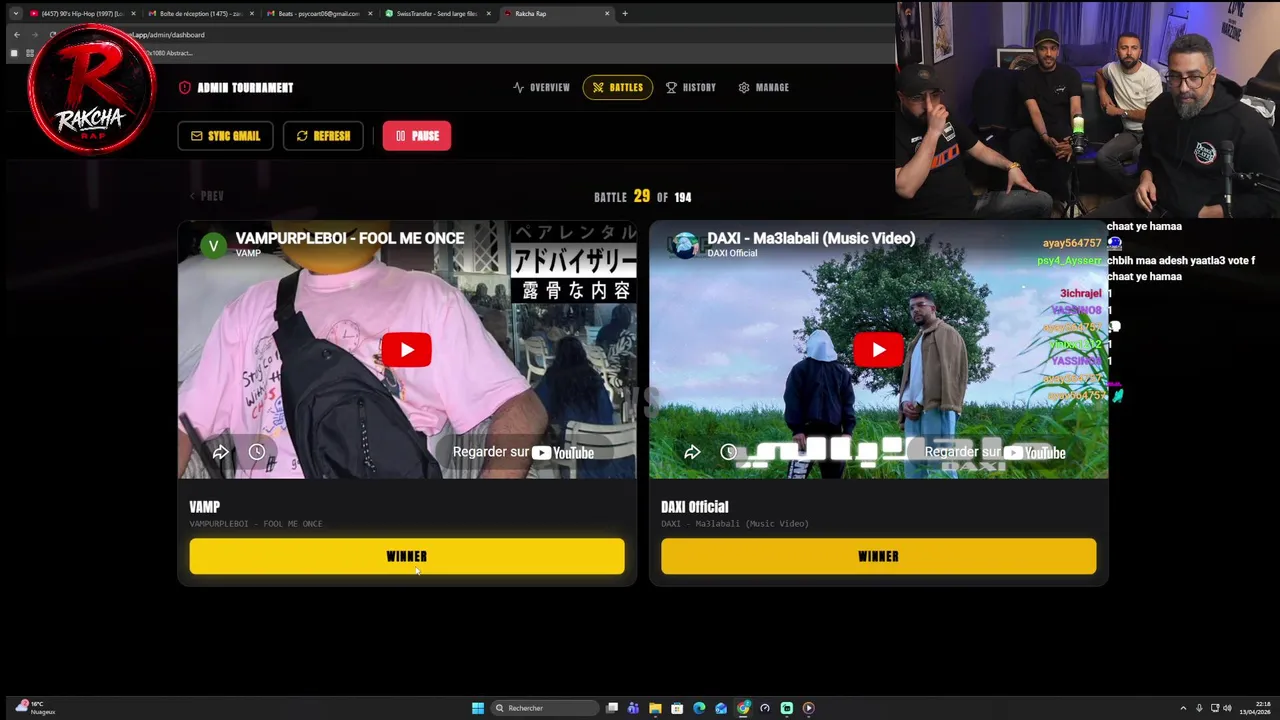The width and height of the screenshot is (1280, 720).
Task: Click the Sync Gmail button
Action: pos(225,136)
